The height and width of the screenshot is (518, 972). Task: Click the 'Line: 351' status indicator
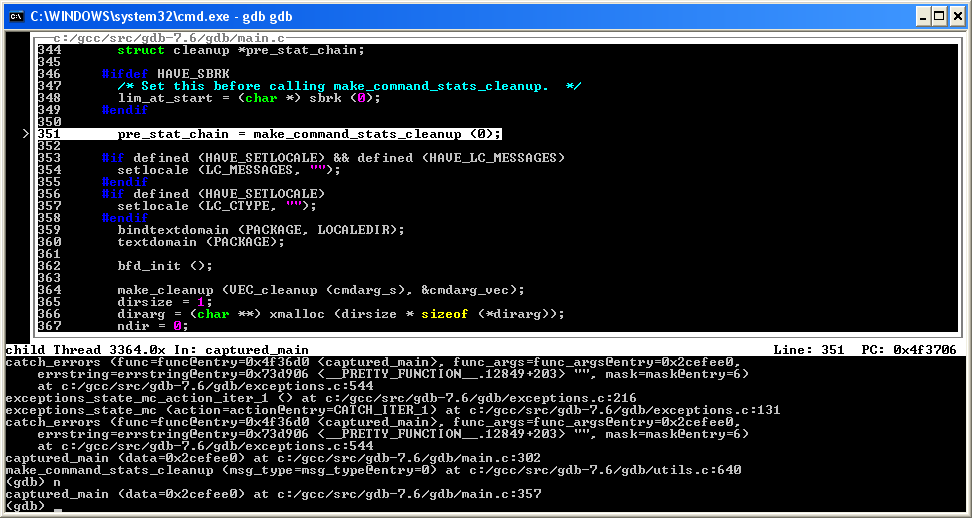click(808, 350)
